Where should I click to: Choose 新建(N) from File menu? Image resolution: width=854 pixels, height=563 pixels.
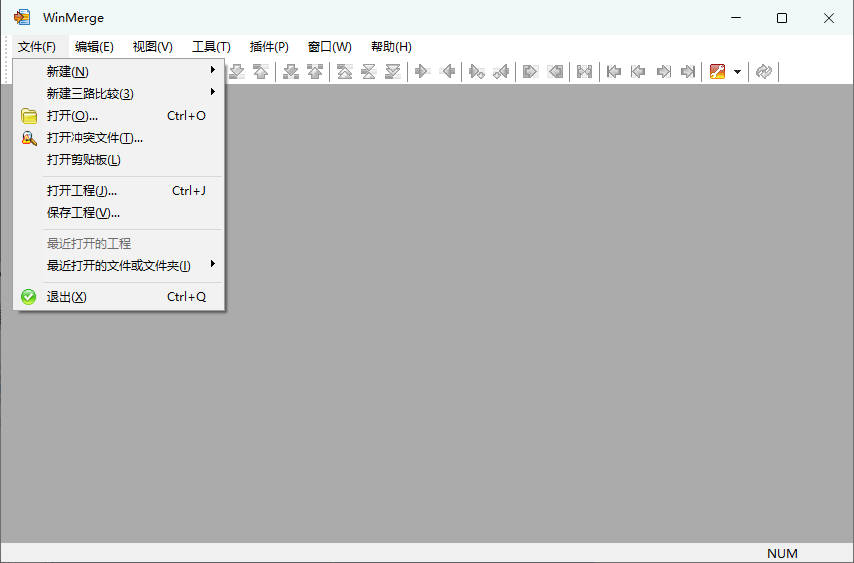[x=119, y=71]
